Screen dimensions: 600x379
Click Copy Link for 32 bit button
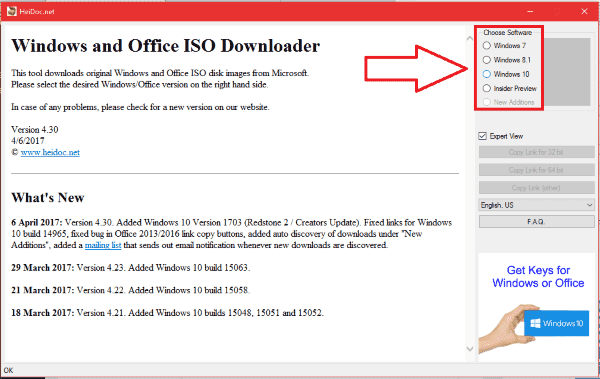536,152
